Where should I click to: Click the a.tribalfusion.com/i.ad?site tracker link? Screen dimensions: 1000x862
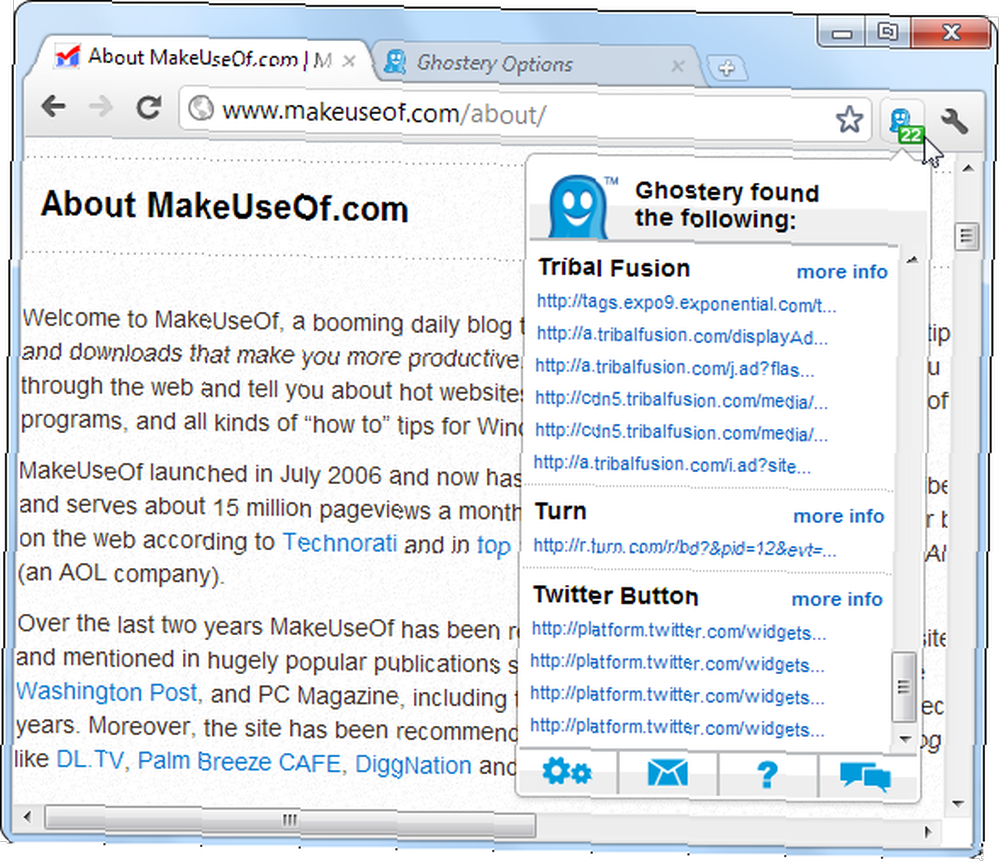coord(672,465)
